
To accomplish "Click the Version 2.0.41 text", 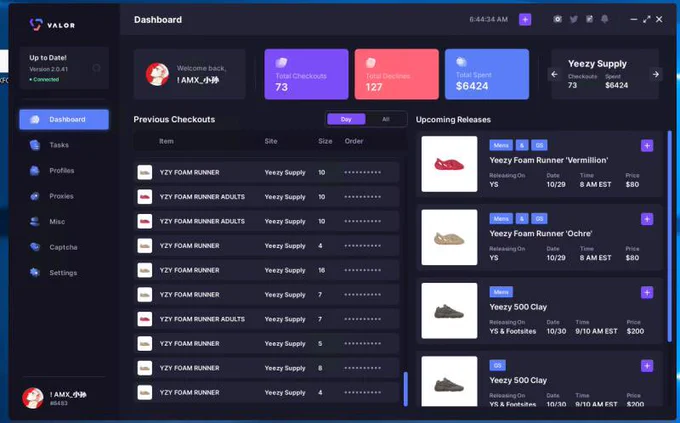I will click(49, 69).
